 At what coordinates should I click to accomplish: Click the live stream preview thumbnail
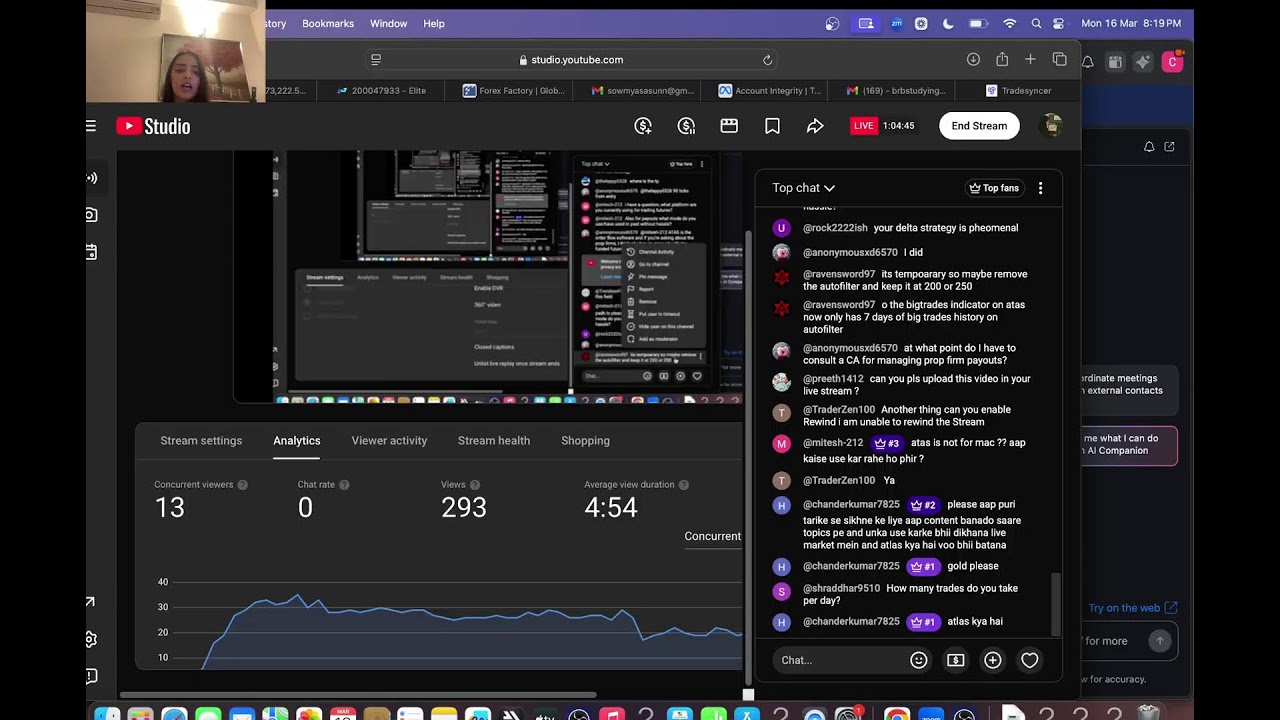[x=489, y=276]
